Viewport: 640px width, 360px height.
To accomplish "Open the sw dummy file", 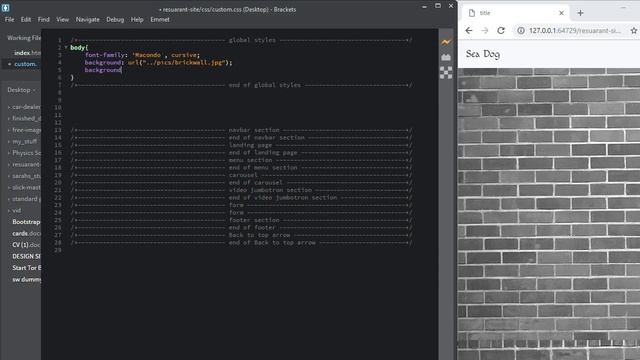I will click(x=26, y=280).
